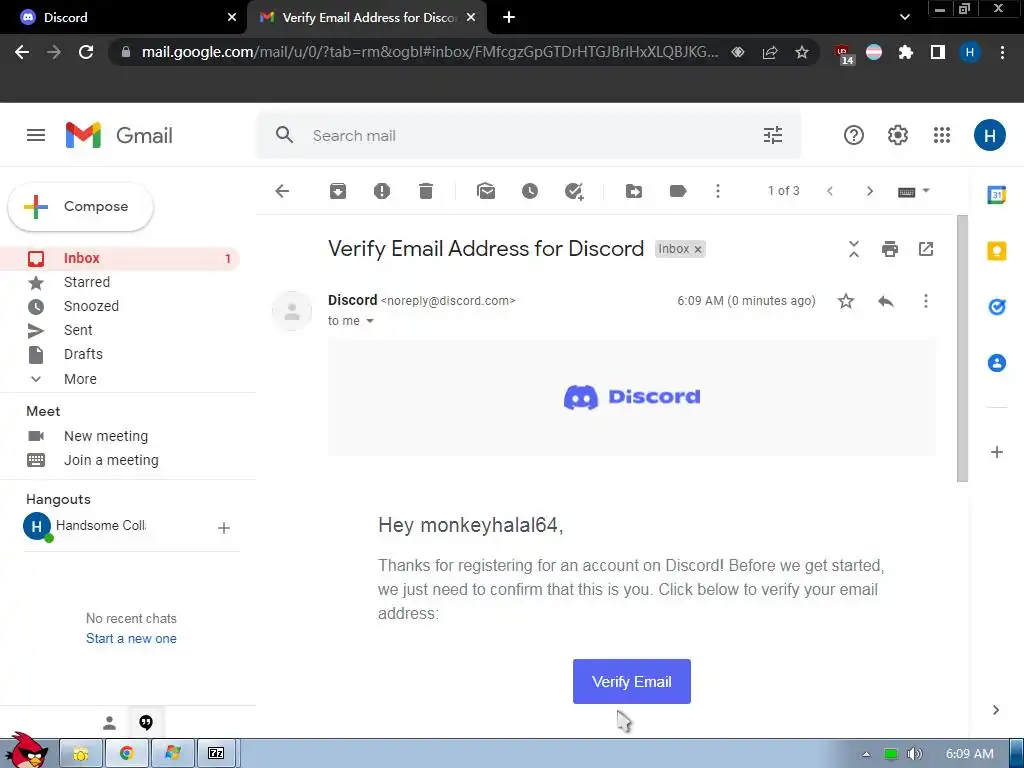Show Hangouts contacts person icon
Viewport: 1024px width, 768px height.
coord(110,723)
